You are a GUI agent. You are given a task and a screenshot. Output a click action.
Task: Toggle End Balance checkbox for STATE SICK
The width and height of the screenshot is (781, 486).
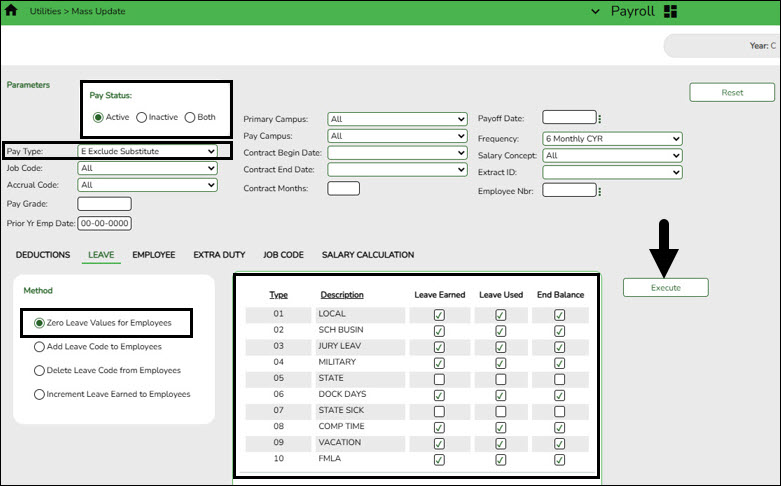[x=559, y=411]
